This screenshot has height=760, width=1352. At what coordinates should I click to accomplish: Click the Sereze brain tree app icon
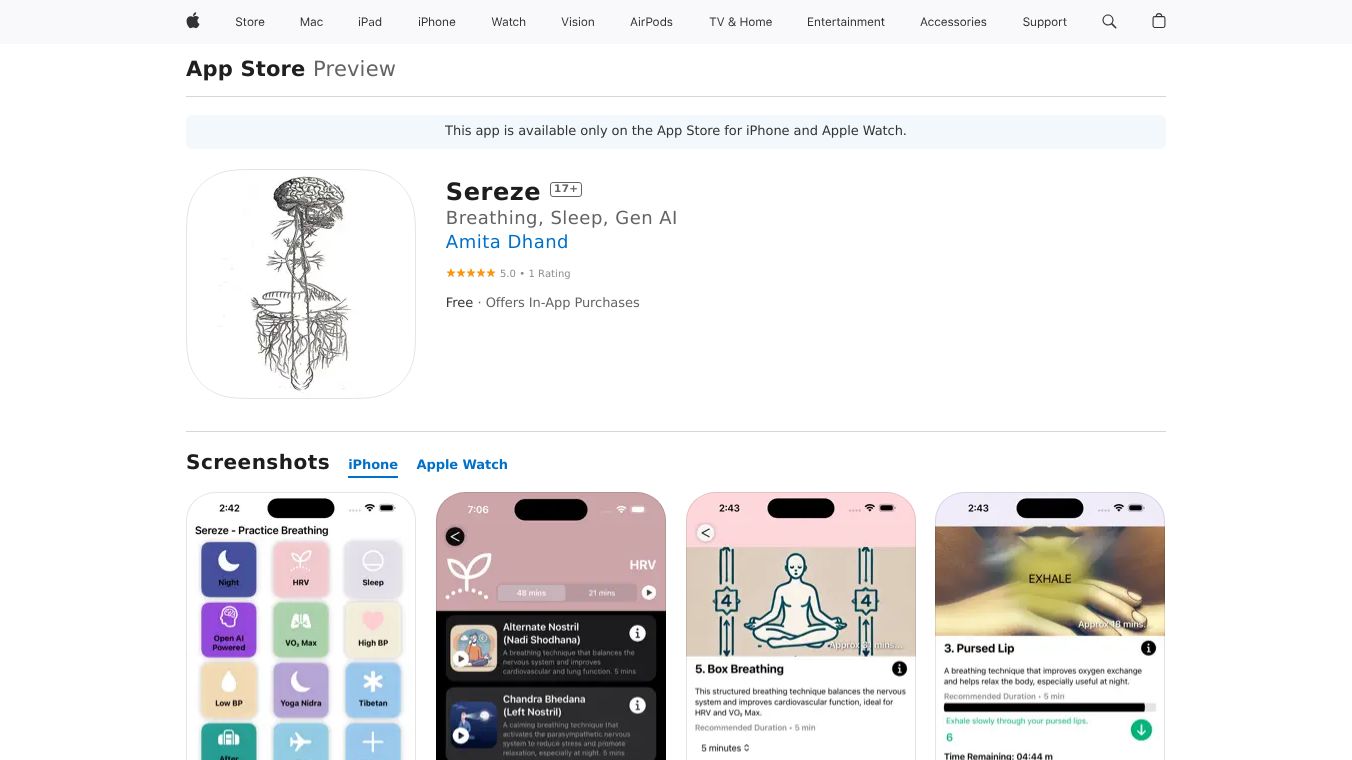click(301, 284)
